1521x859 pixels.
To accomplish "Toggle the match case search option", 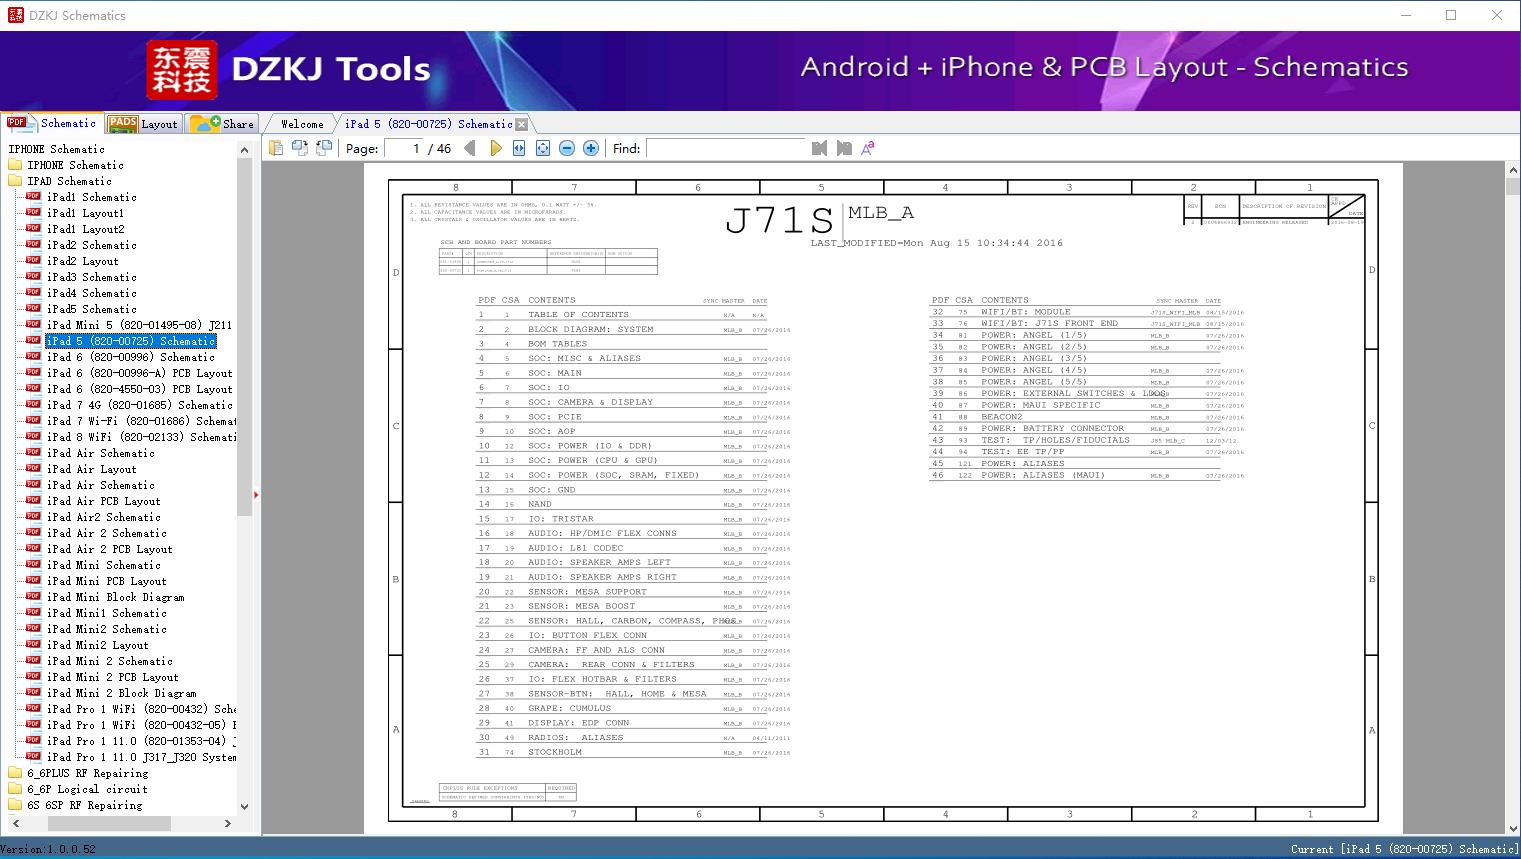I will coord(868,148).
